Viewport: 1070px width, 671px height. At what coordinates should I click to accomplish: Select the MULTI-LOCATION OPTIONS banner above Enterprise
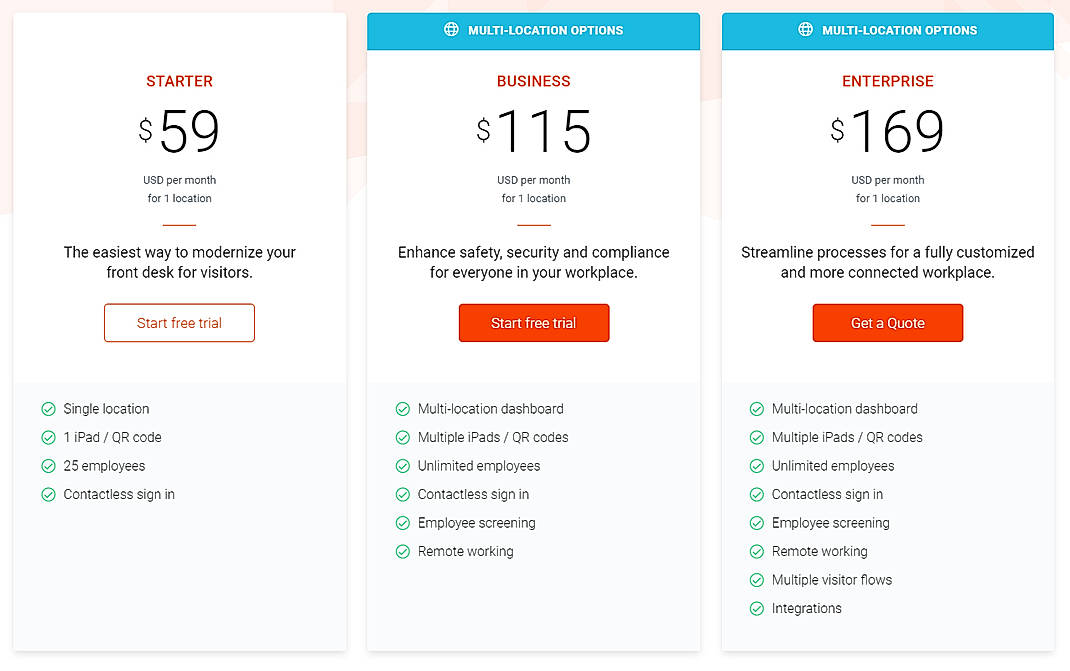click(887, 31)
